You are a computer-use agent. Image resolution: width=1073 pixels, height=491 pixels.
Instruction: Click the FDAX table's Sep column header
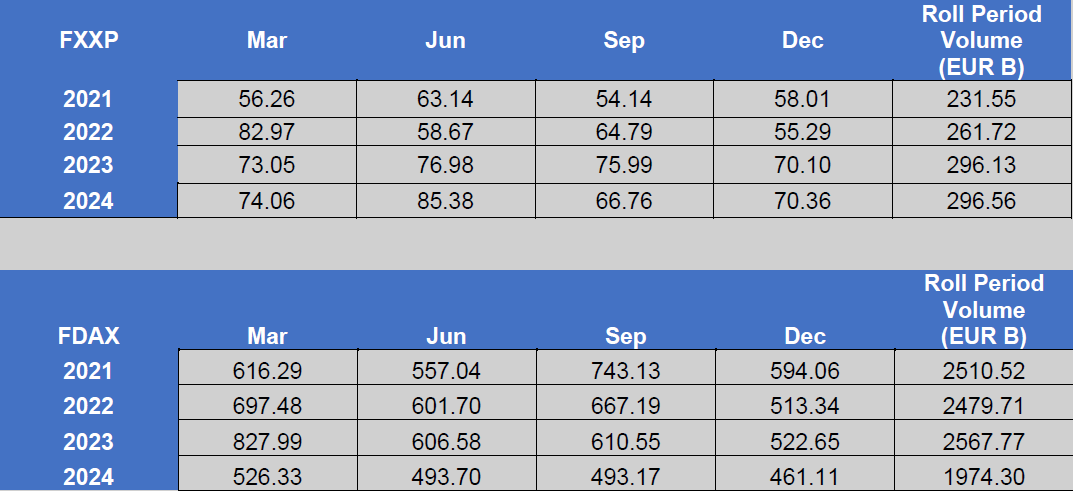tap(625, 336)
